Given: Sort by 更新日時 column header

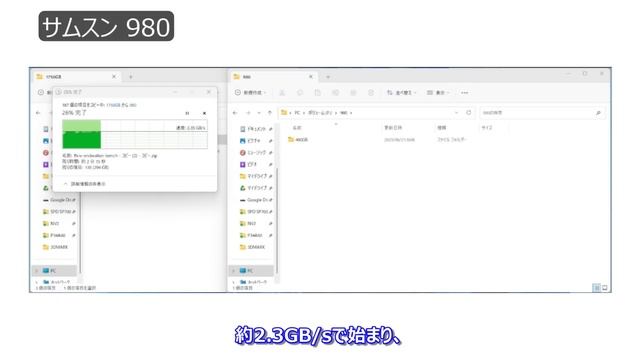Looking at the screenshot, I should (393, 128).
